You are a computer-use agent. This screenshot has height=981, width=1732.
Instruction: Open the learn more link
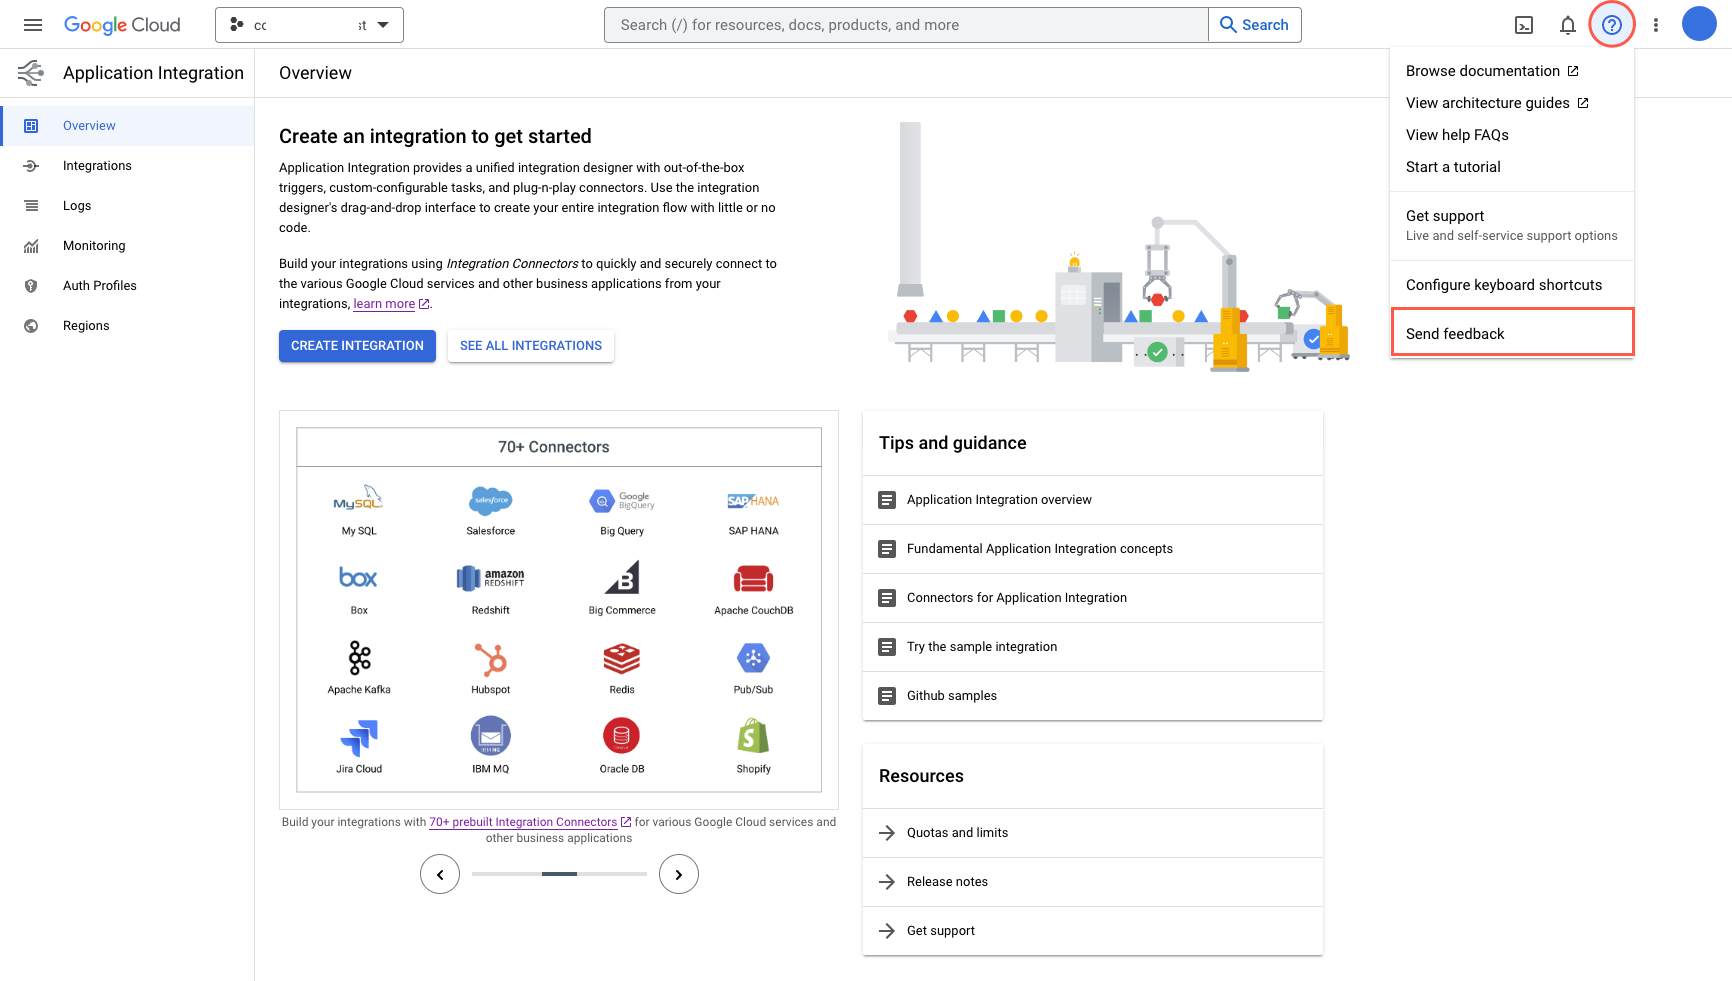coord(384,303)
